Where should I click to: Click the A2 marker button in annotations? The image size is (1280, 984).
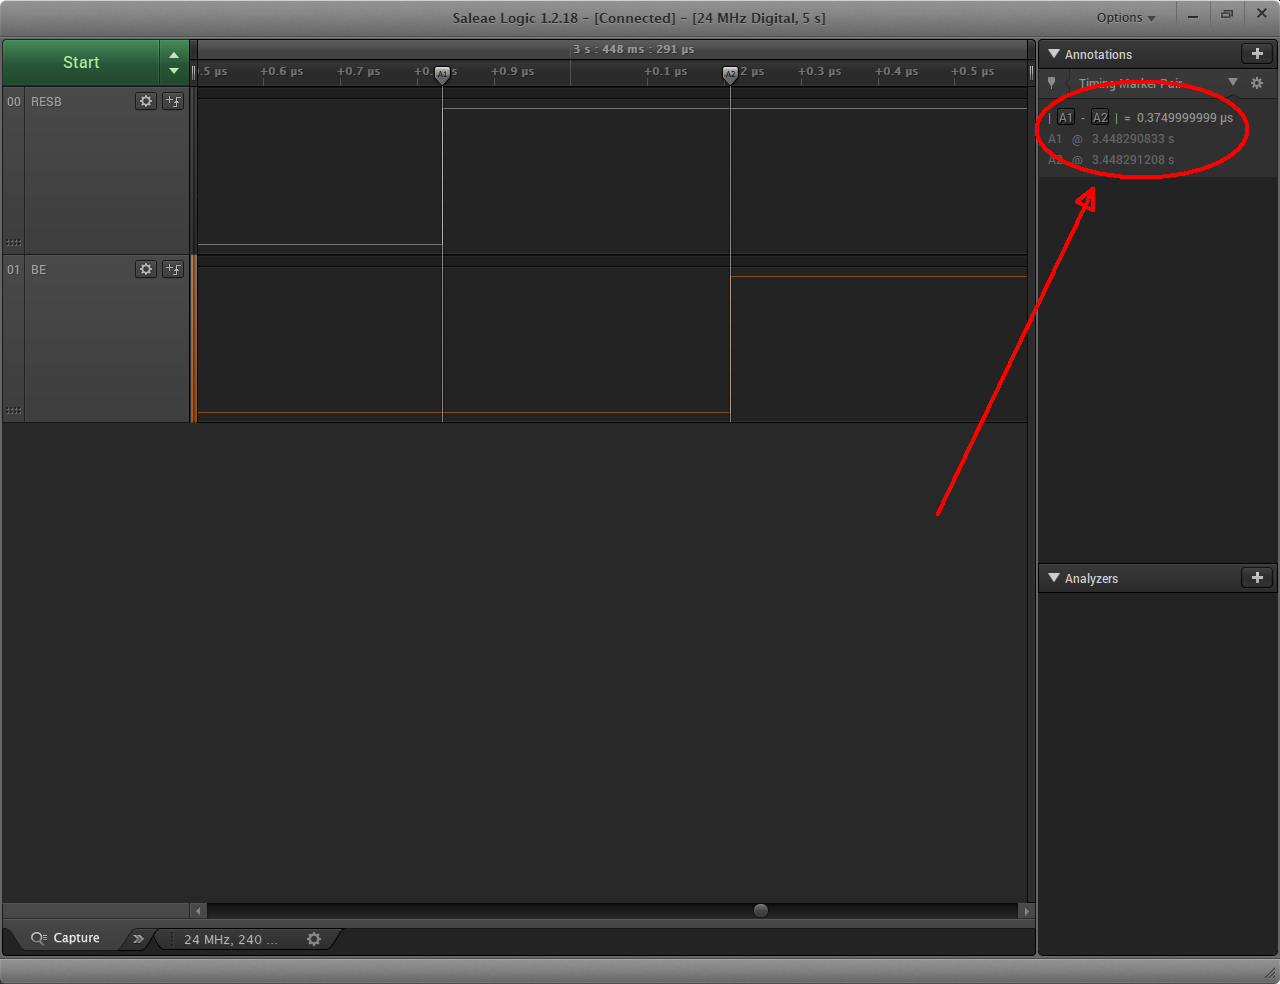(1100, 118)
